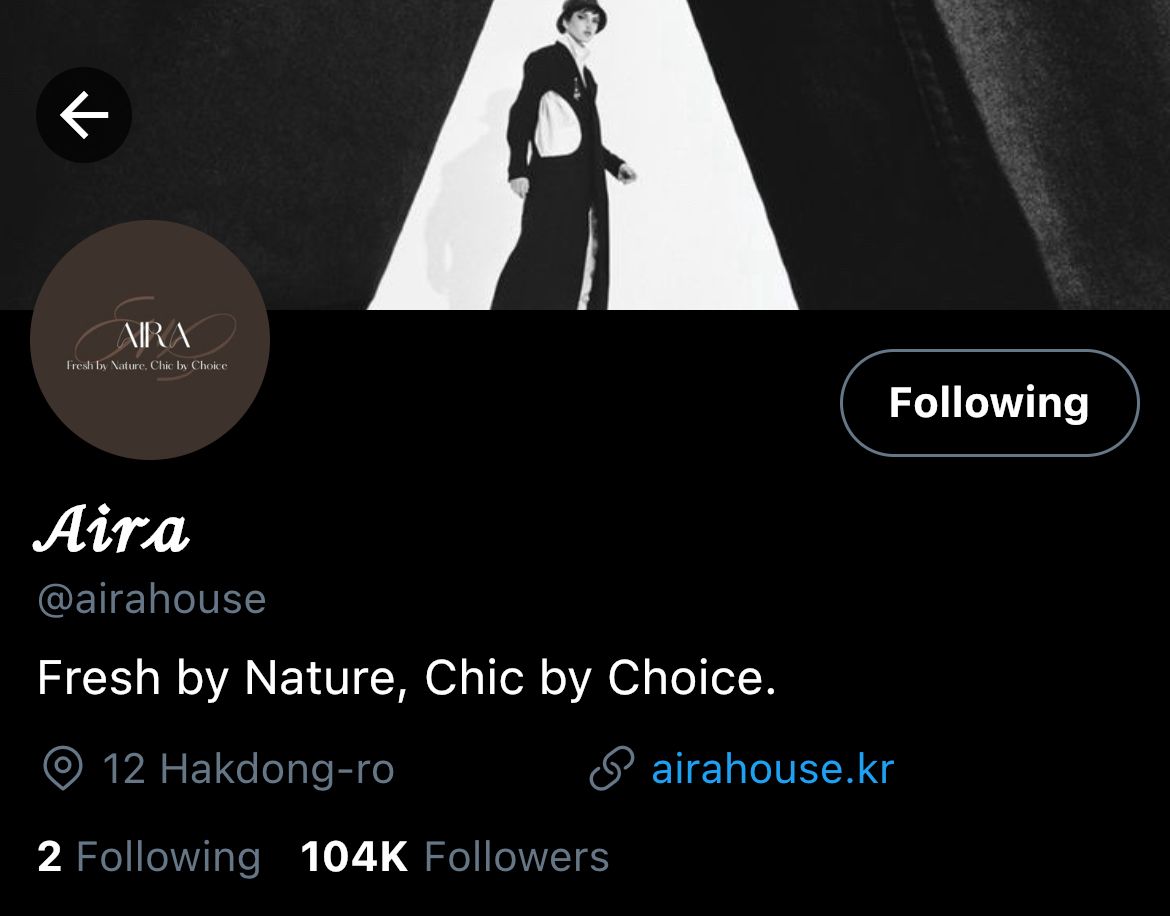Click the 104K follower count number
This screenshot has width=1170, height=916.
[x=354, y=857]
